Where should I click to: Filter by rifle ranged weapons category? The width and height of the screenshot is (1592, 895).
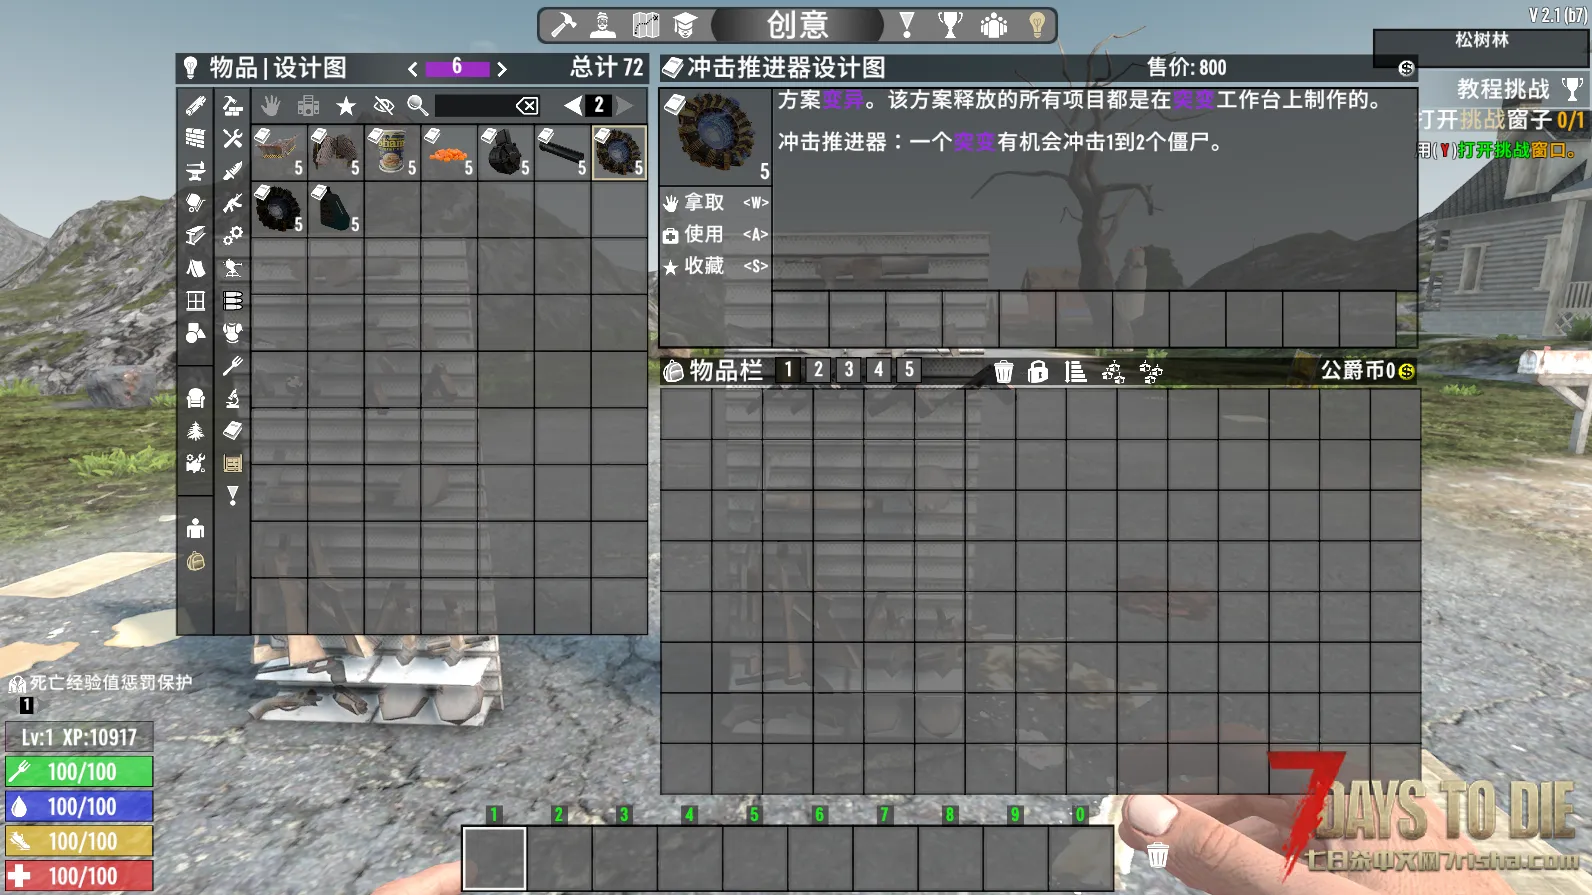pos(232,203)
